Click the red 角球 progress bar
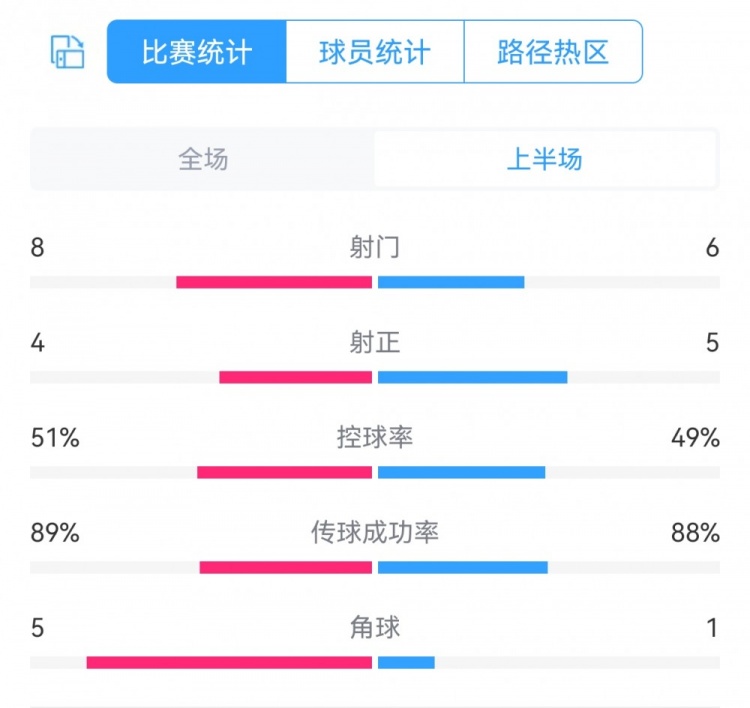 click(x=229, y=662)
